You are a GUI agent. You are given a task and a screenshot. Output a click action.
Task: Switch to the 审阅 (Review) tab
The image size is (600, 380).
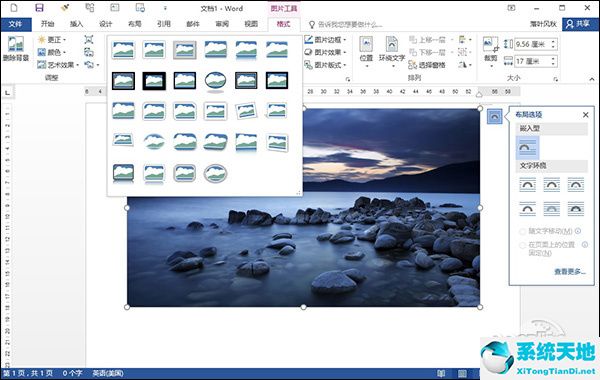pos(222,24)
